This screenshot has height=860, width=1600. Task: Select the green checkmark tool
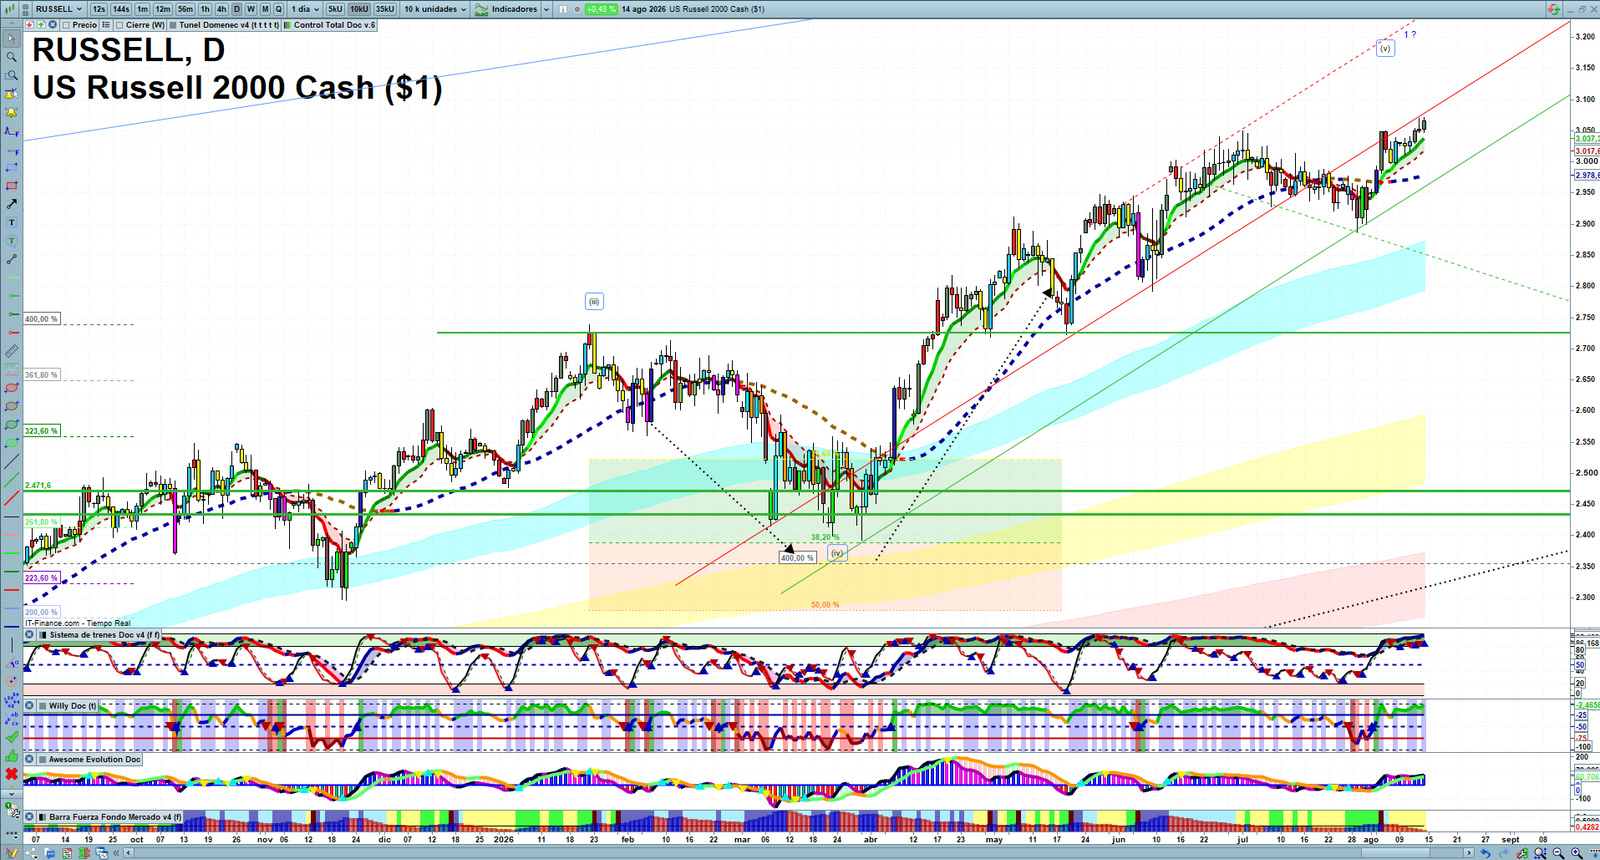pos(11,737)
